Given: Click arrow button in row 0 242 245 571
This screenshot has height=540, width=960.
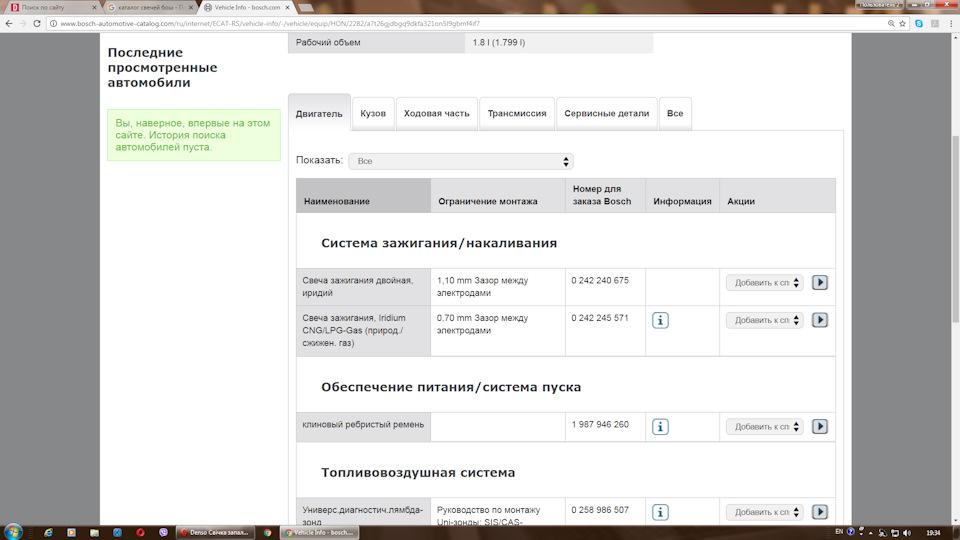Looking at the screenshot, I should pyautogui.click(x=820, y=320).
